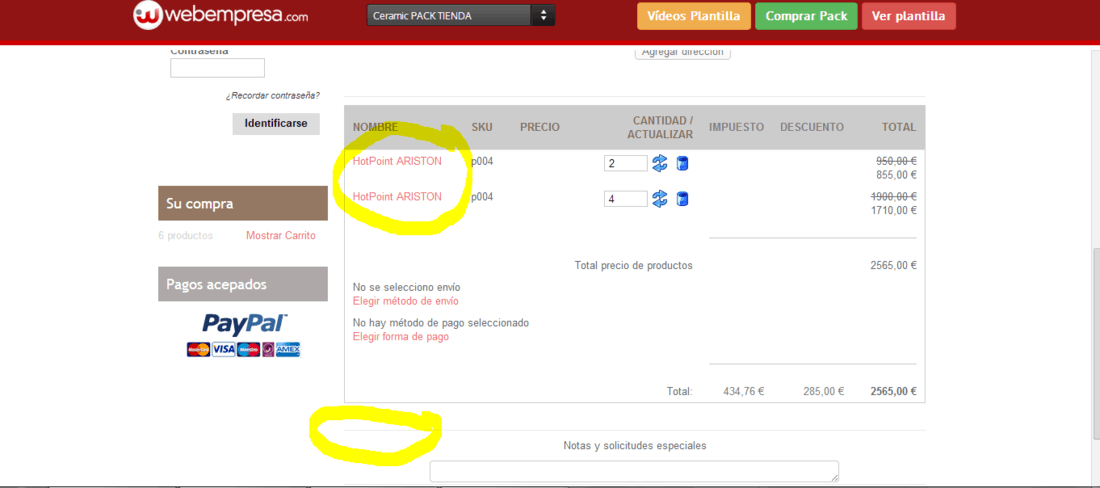Click the SKU column header

tap(482, 127)
